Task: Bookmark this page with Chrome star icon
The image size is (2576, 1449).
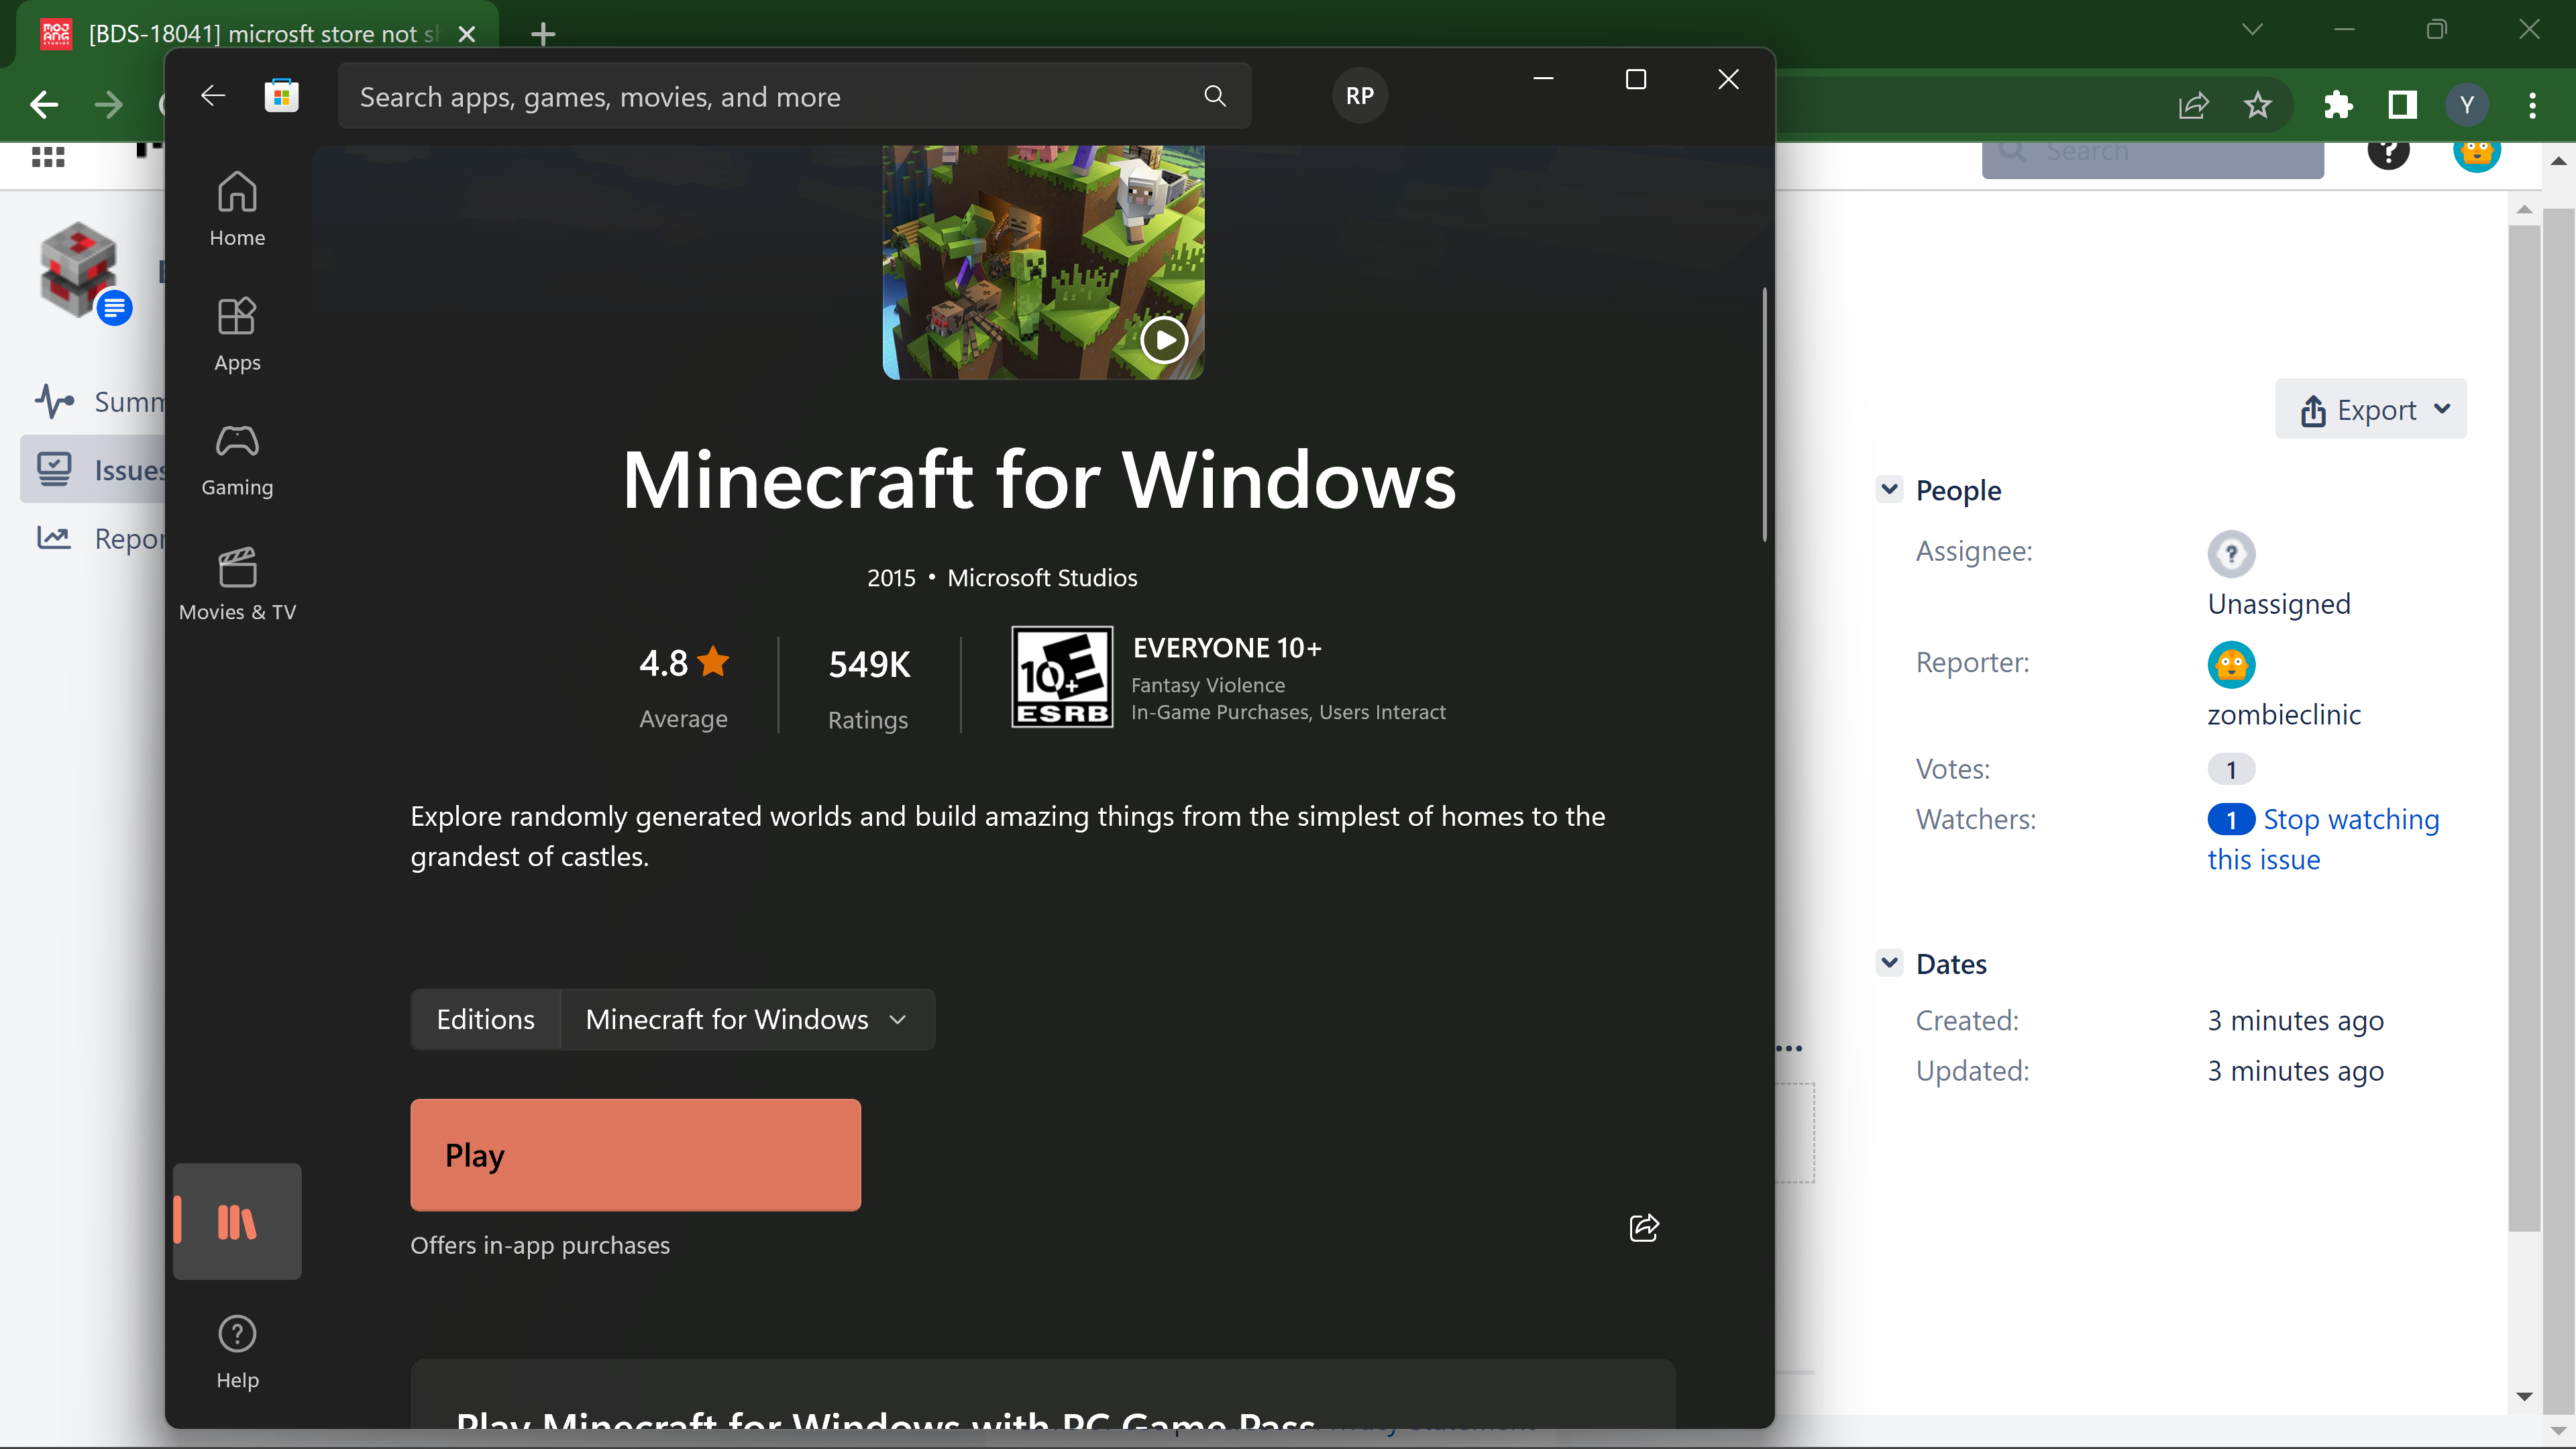Action: pos(2257,105)
